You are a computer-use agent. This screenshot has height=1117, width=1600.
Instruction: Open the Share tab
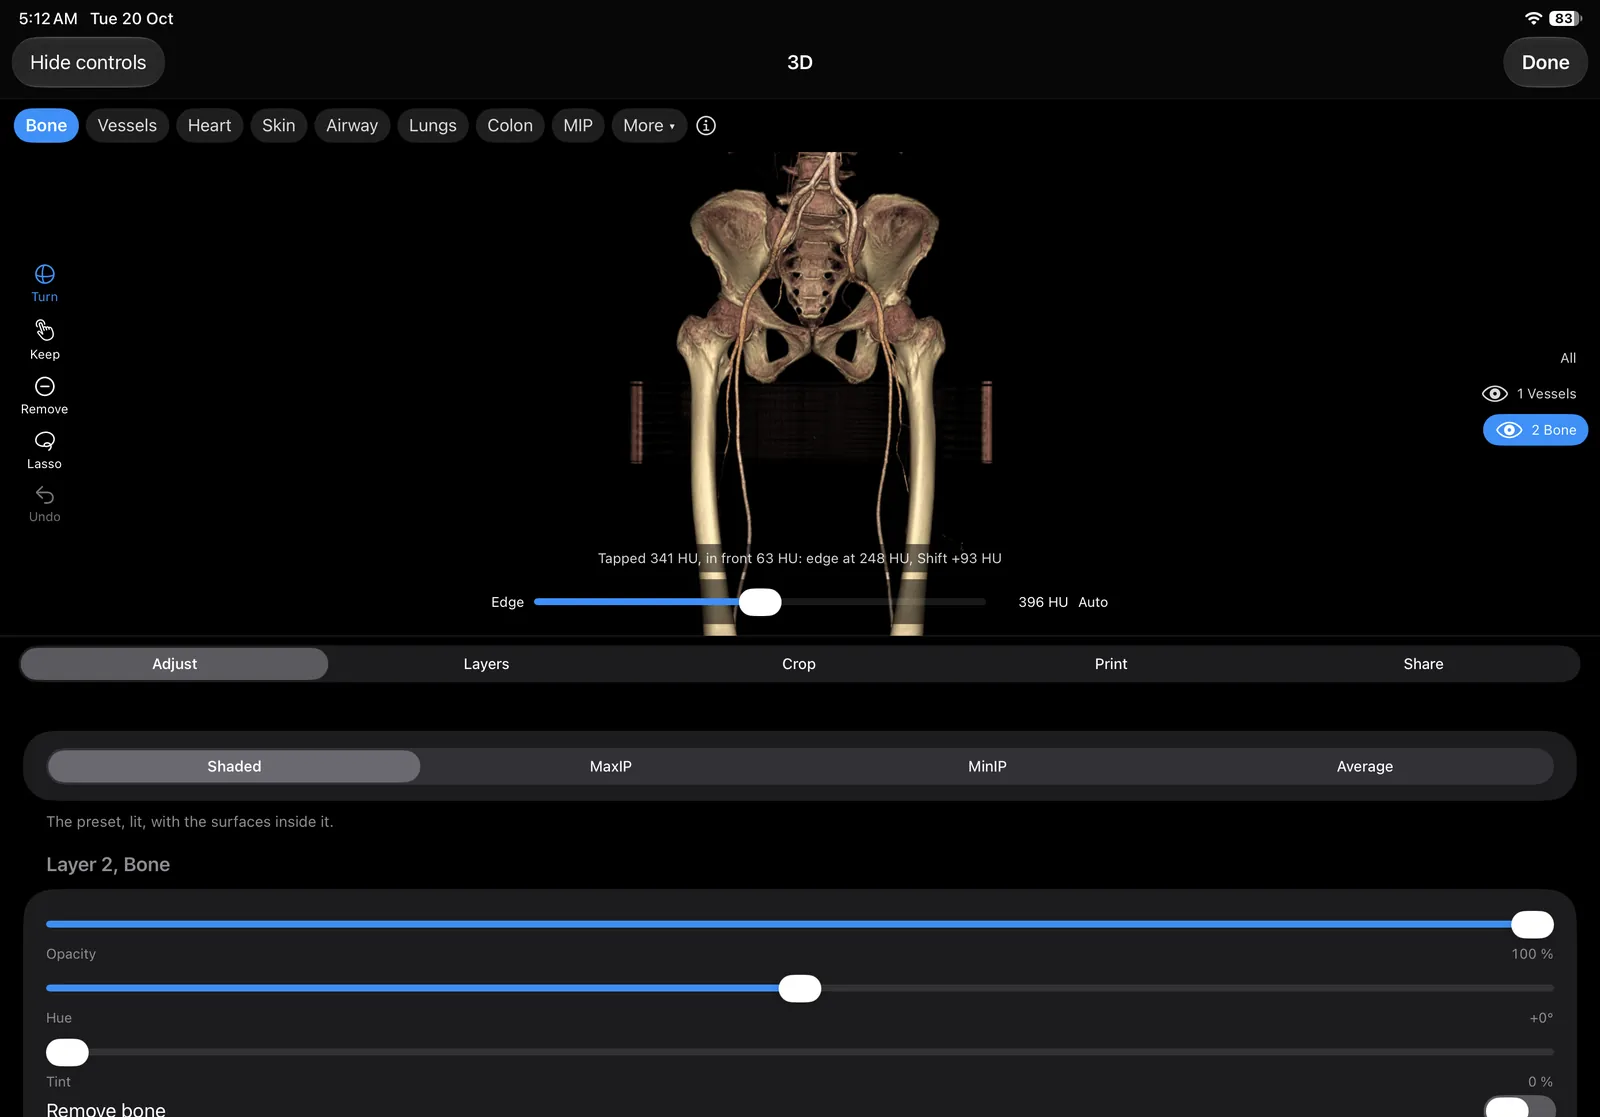point(1423,664)
